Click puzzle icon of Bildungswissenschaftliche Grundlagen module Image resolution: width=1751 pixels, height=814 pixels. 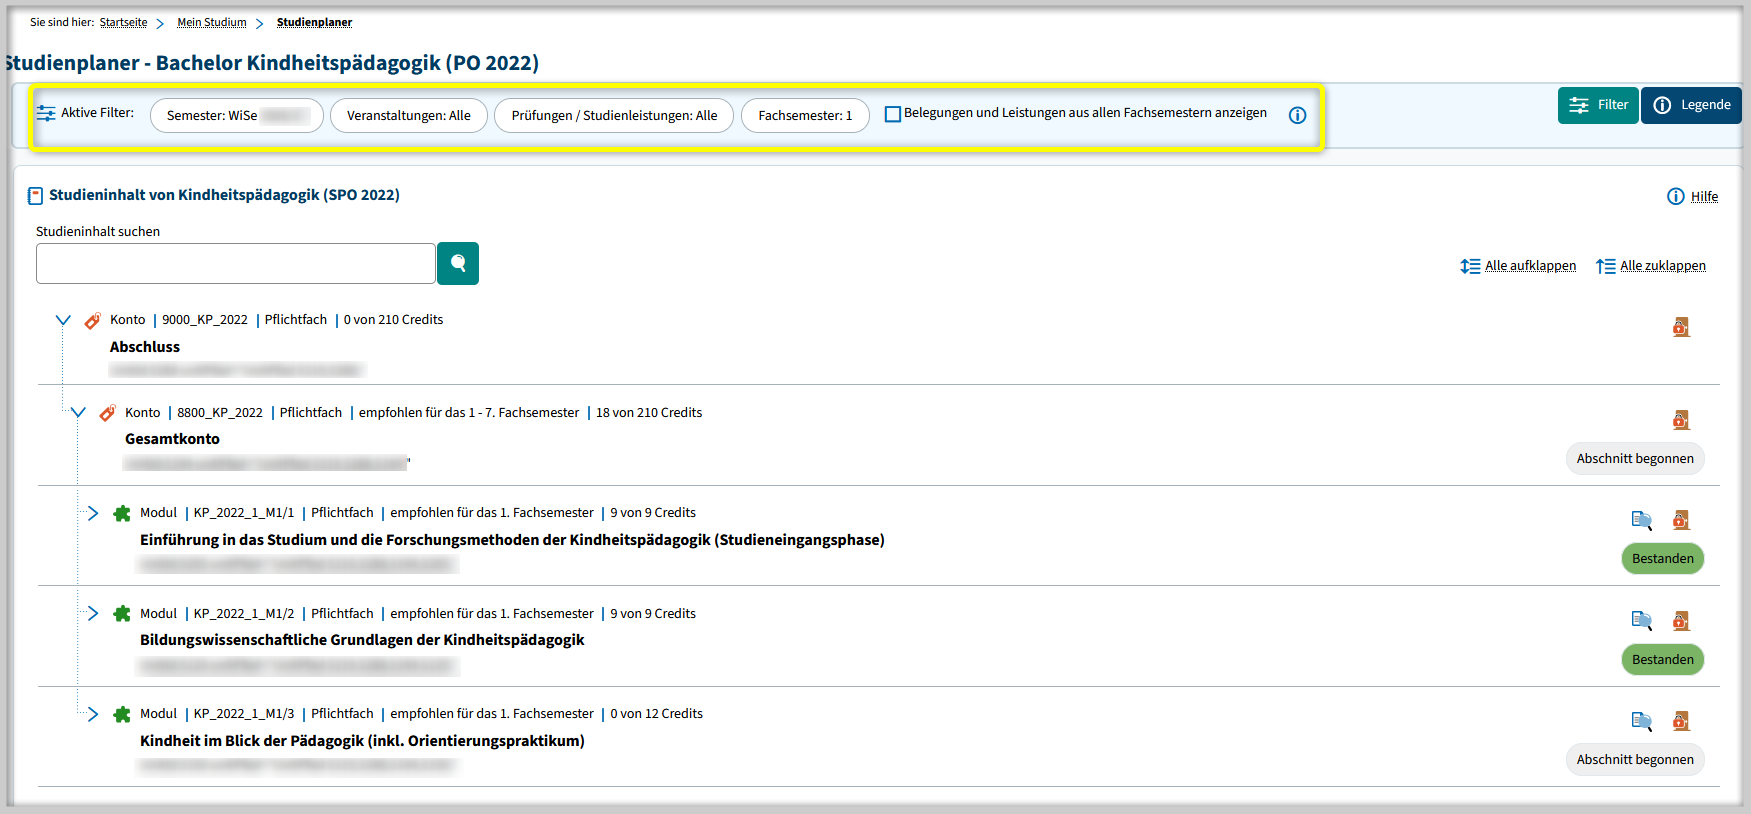122,613
